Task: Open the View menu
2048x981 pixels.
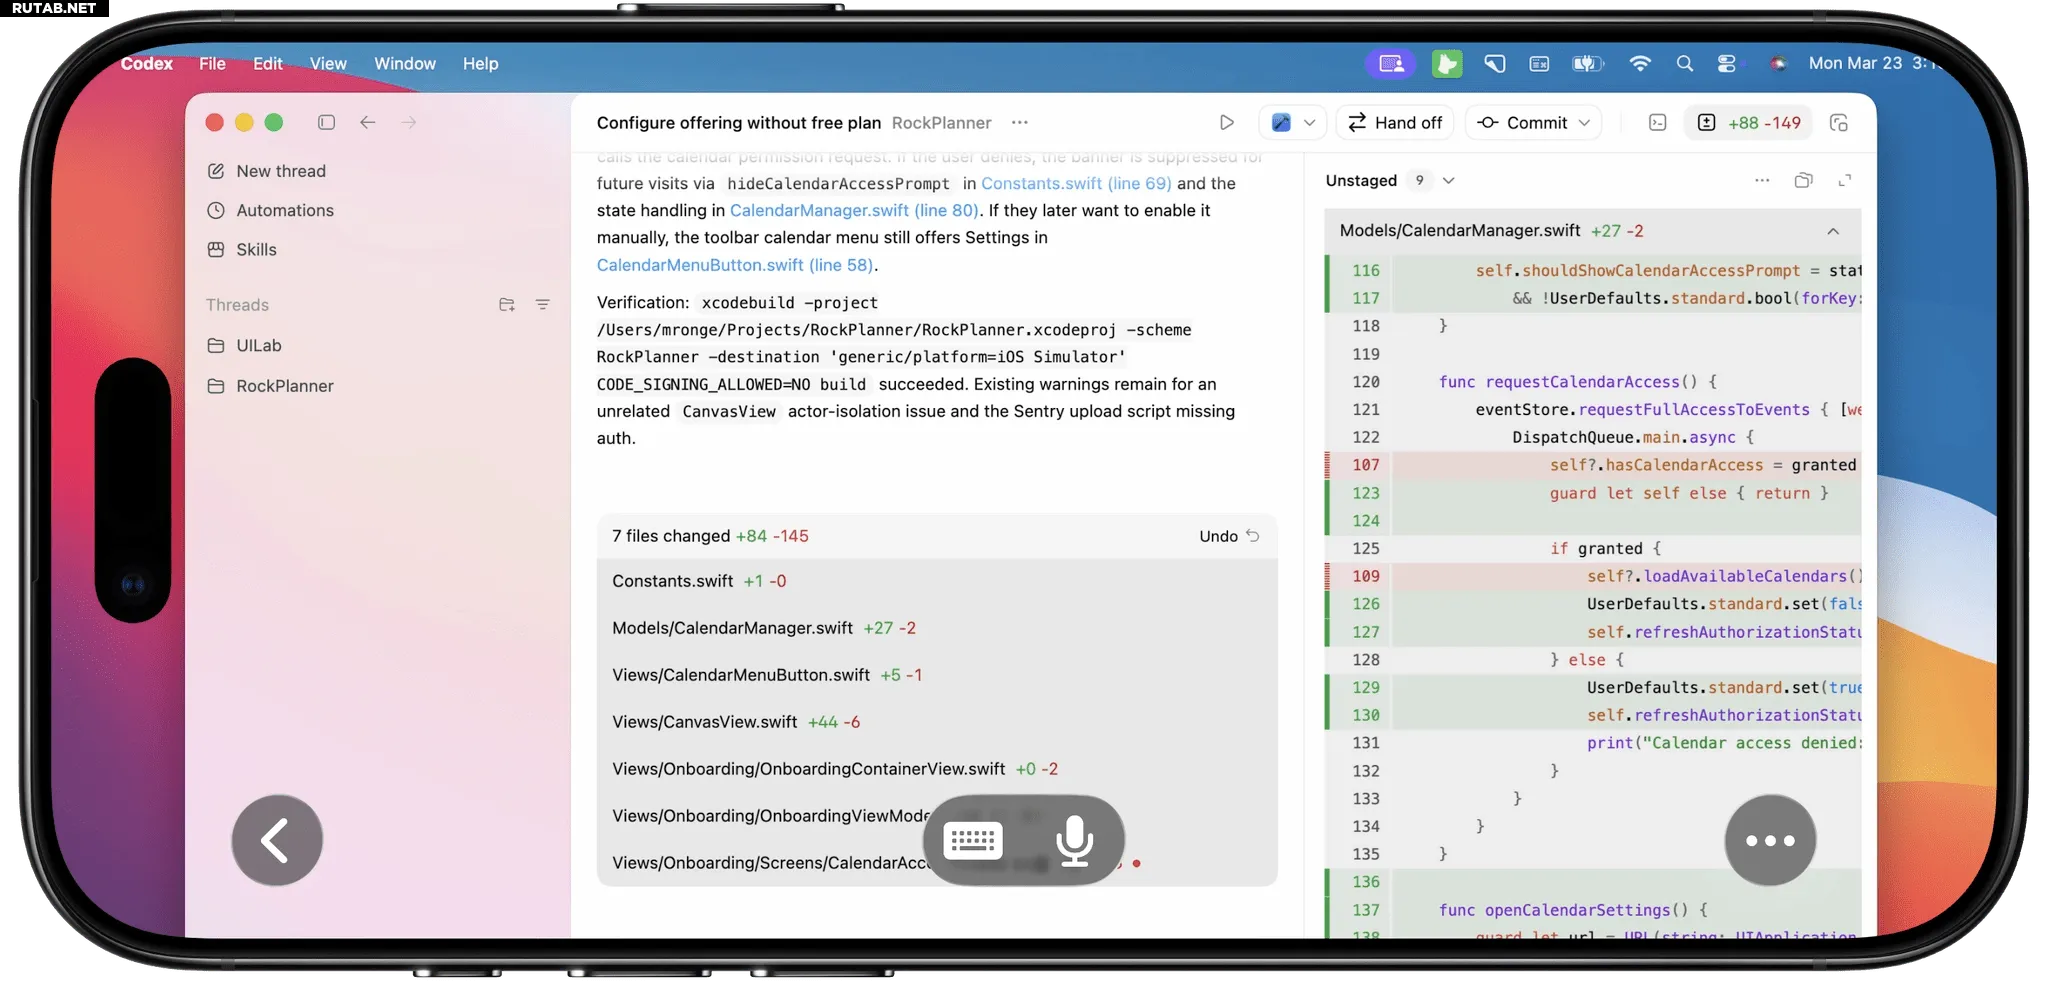Action: [328, 64]
